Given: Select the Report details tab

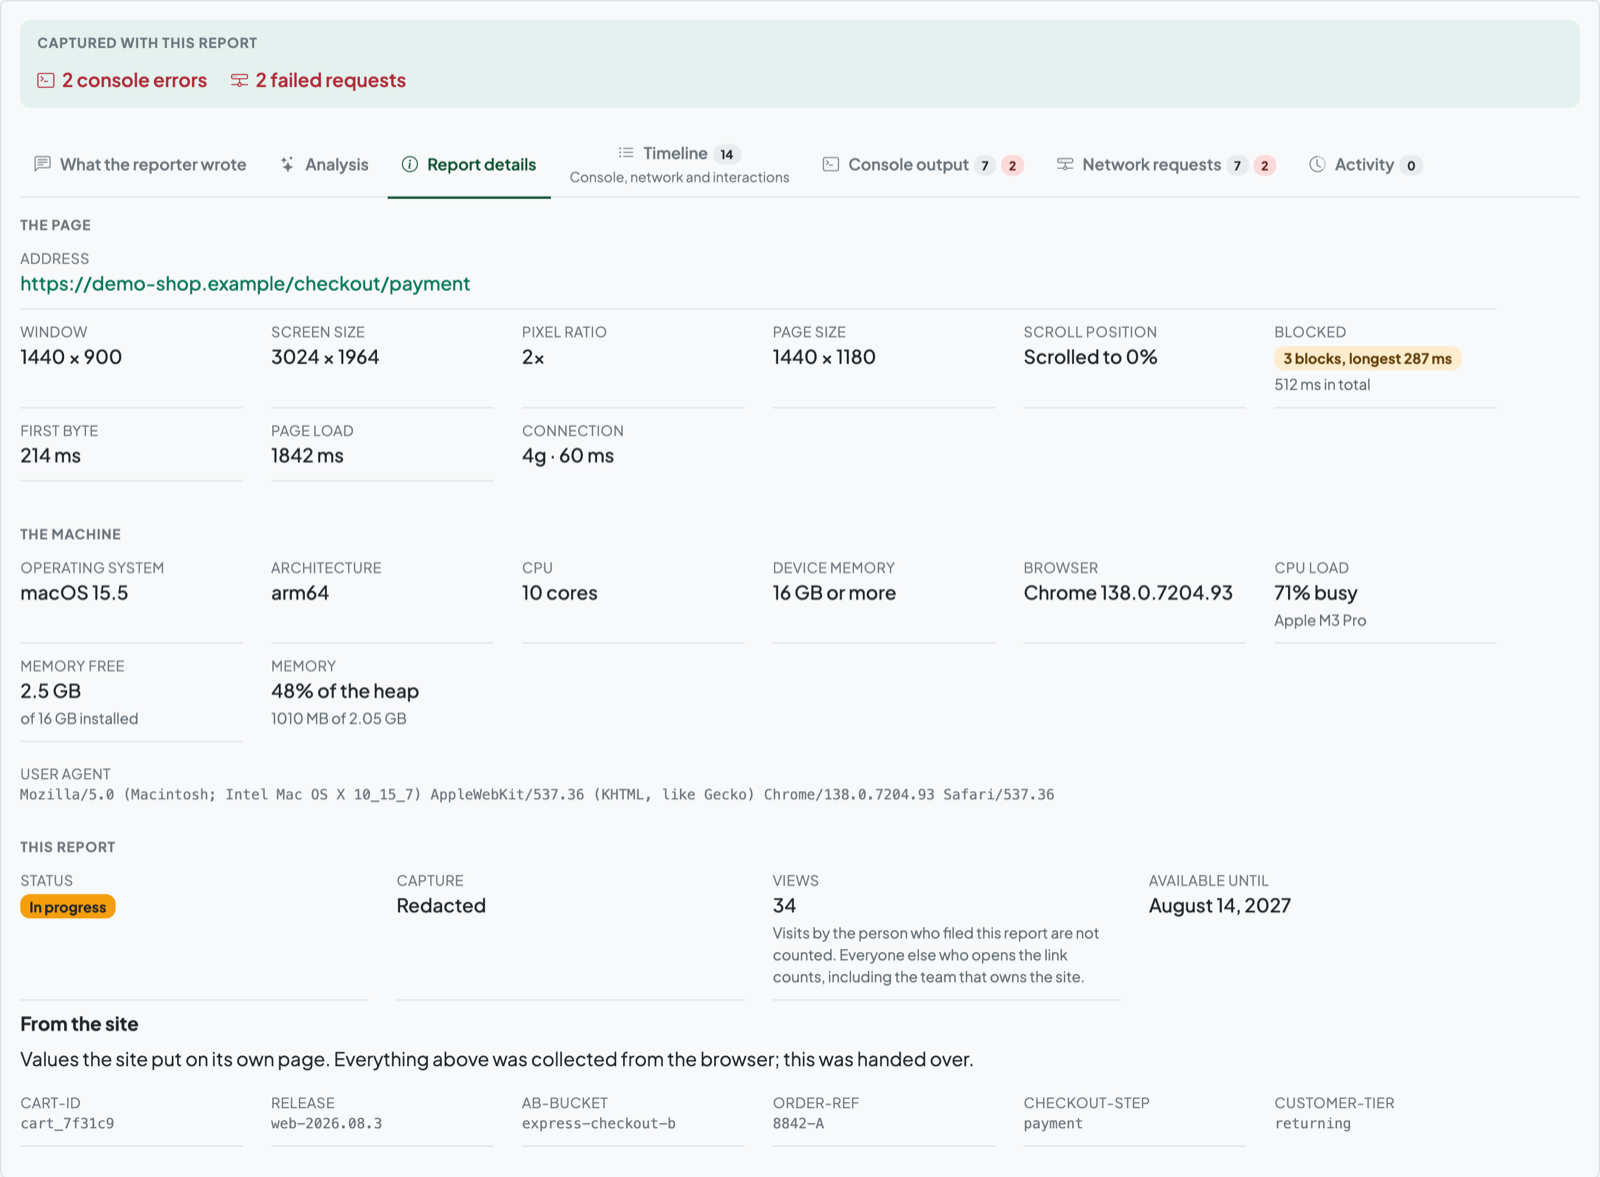Looking at the screenshot, I should tap(469, 164).
